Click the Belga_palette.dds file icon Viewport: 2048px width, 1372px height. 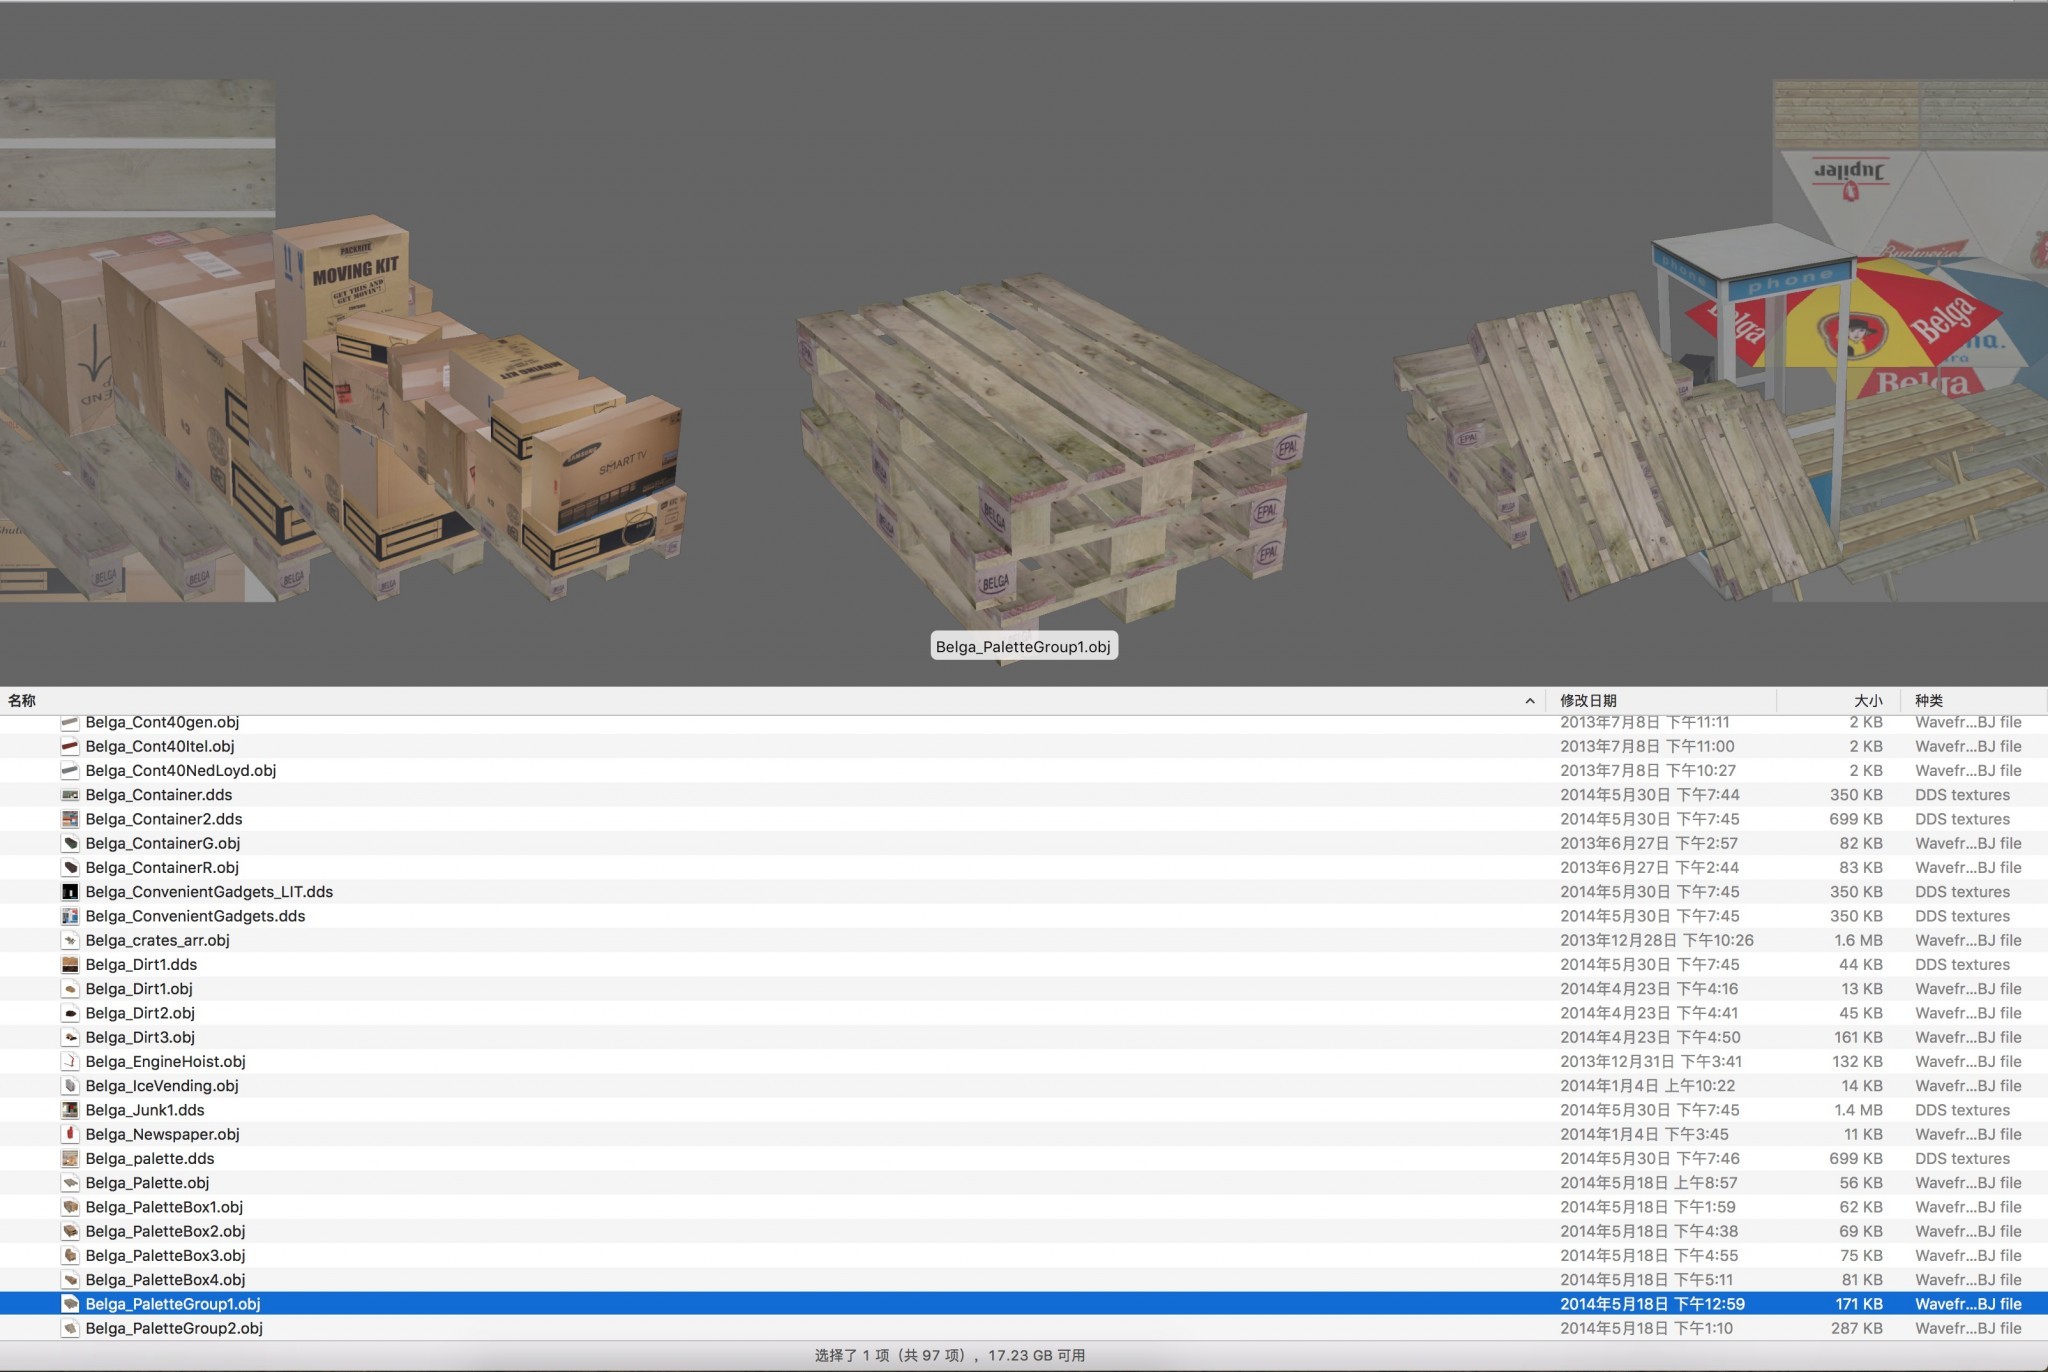pyautogui.click(x=70, y=1158)
